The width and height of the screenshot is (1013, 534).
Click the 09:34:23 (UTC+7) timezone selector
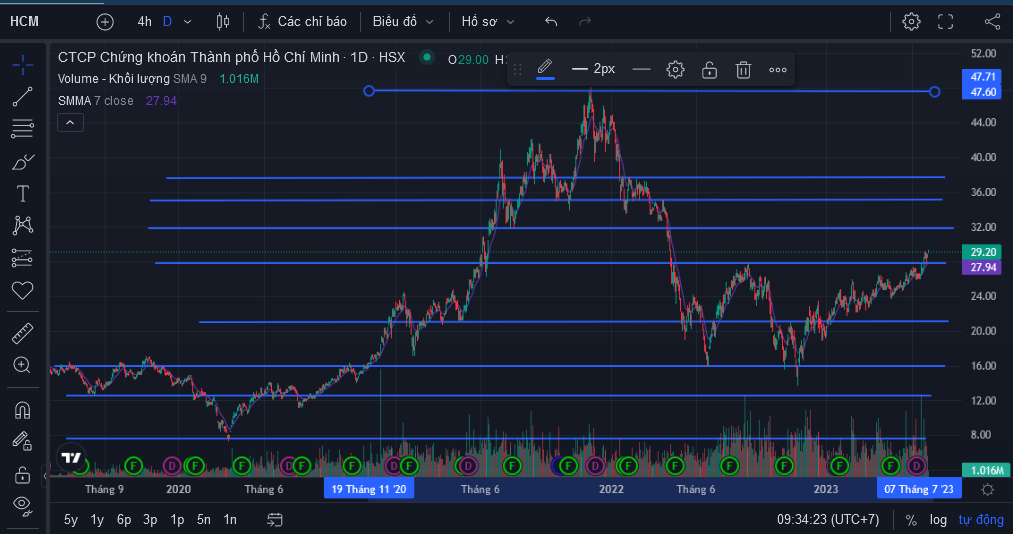828,520
